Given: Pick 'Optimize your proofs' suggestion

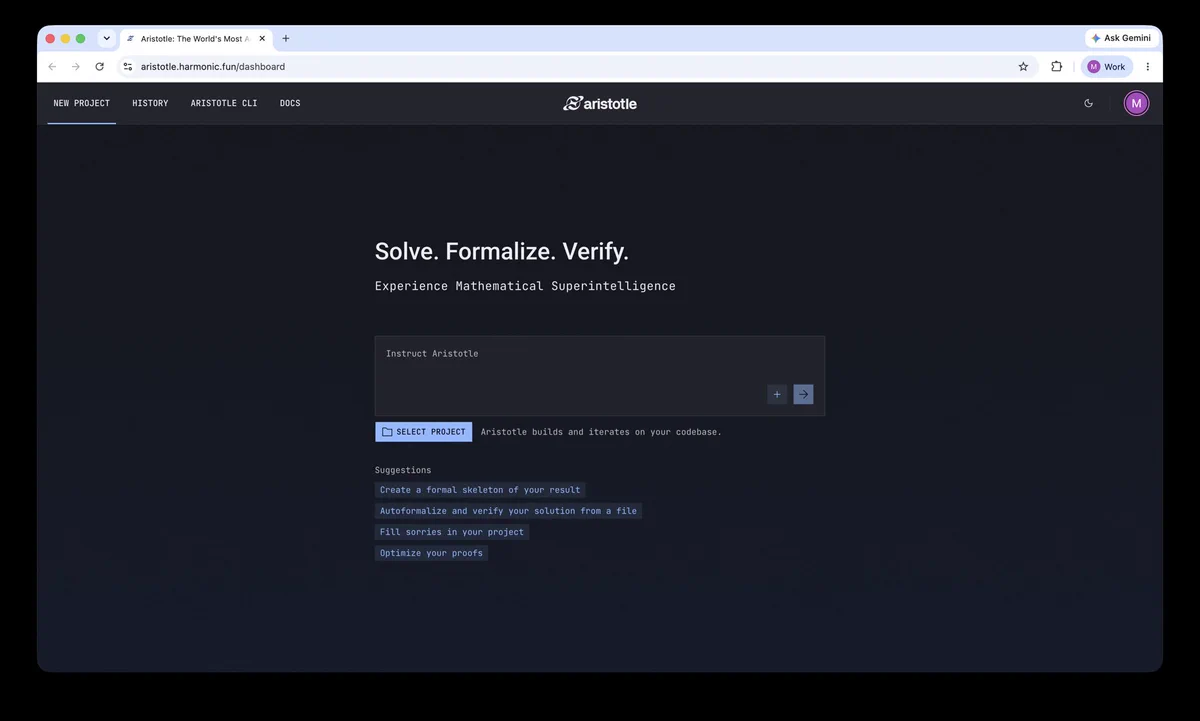Looking at the screenshot, I should click(431, 553).
